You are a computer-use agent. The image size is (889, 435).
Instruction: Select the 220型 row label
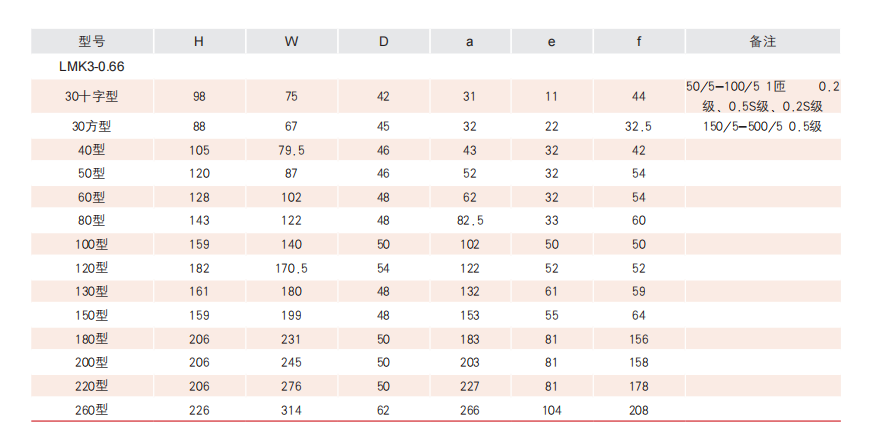point(91,386)
